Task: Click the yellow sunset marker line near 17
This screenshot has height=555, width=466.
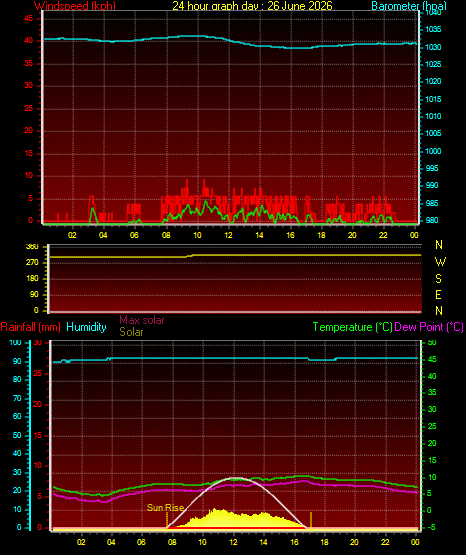Action: coord(311,521)
